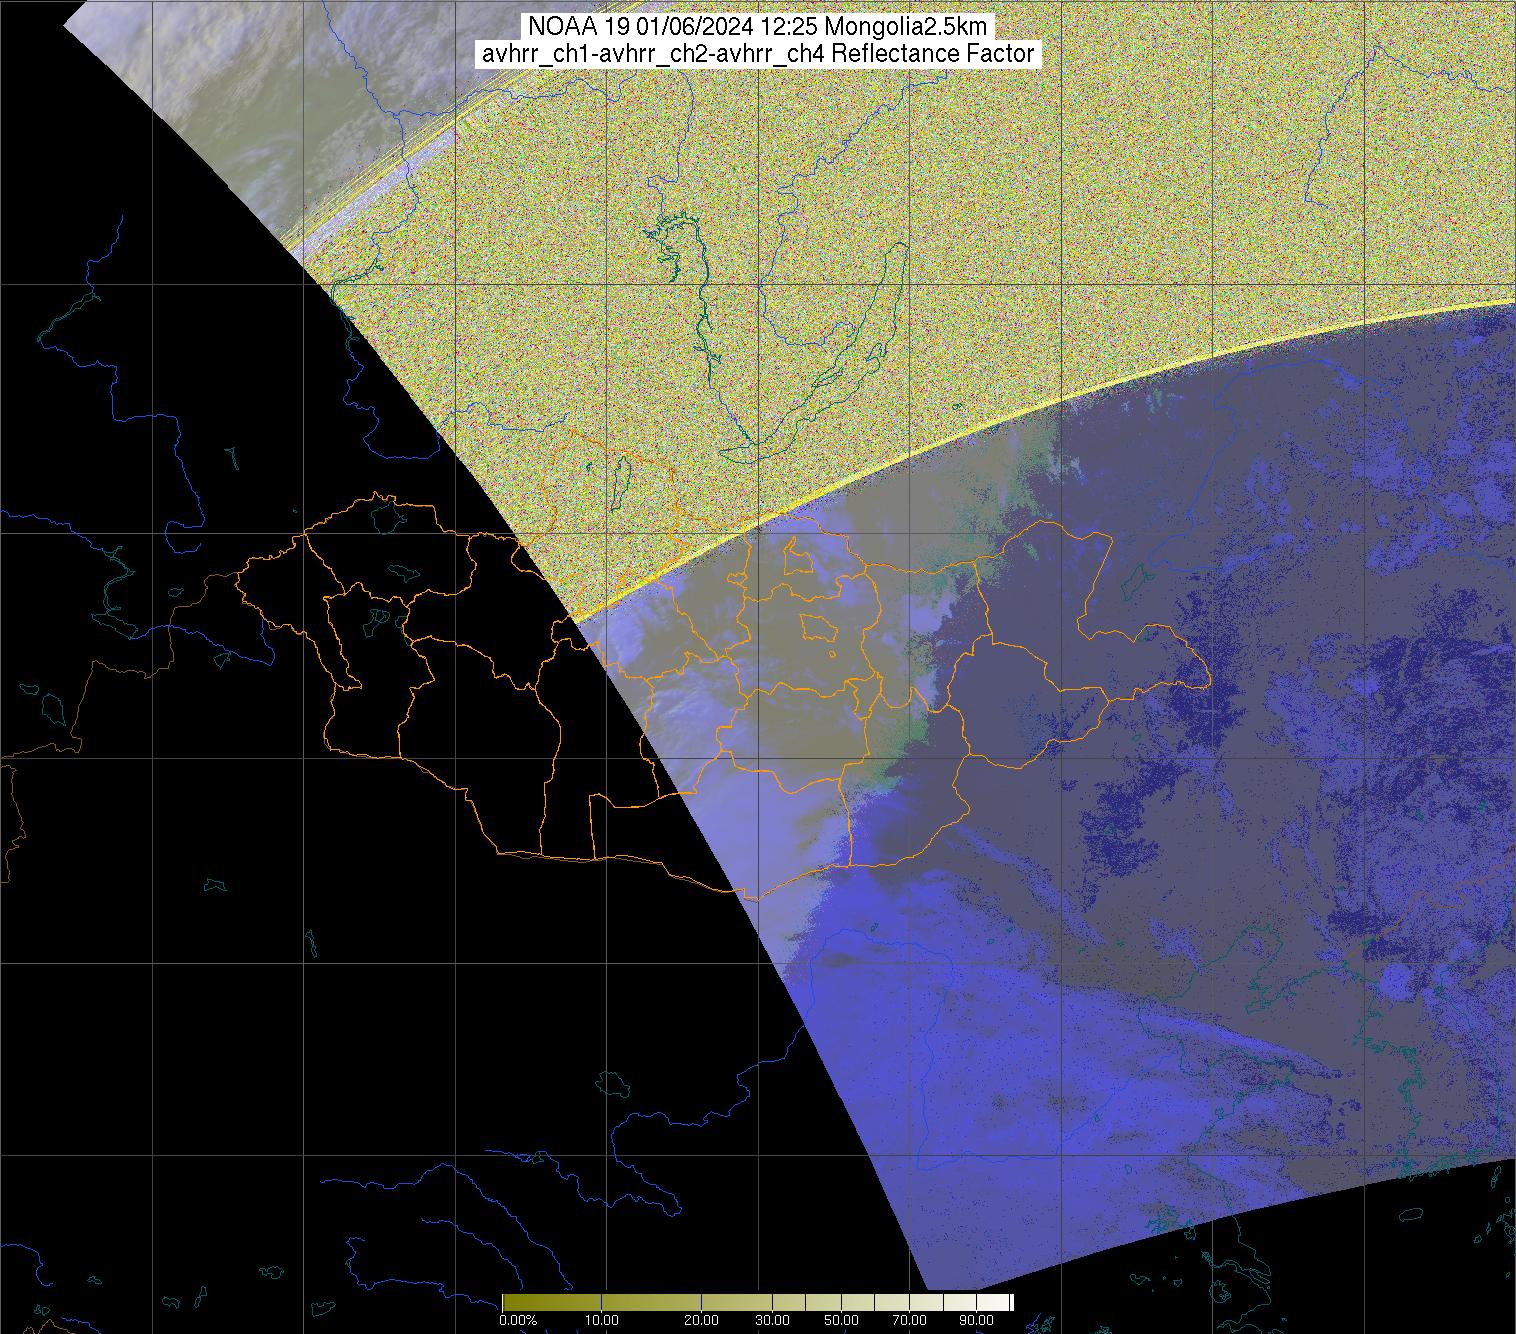Click the avhrr Reflectance Factor subtitle
This screenshot has width=1516, height=1334.
[757, 54]
